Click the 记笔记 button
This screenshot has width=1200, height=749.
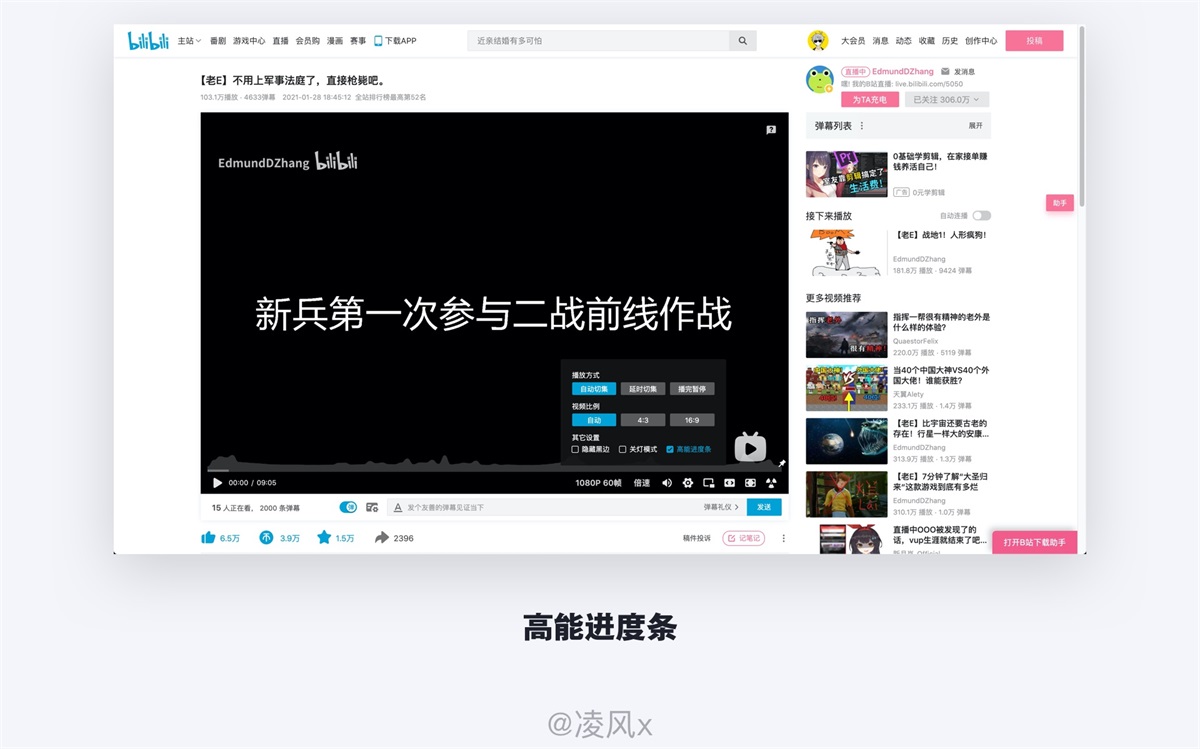click(744, 538)
